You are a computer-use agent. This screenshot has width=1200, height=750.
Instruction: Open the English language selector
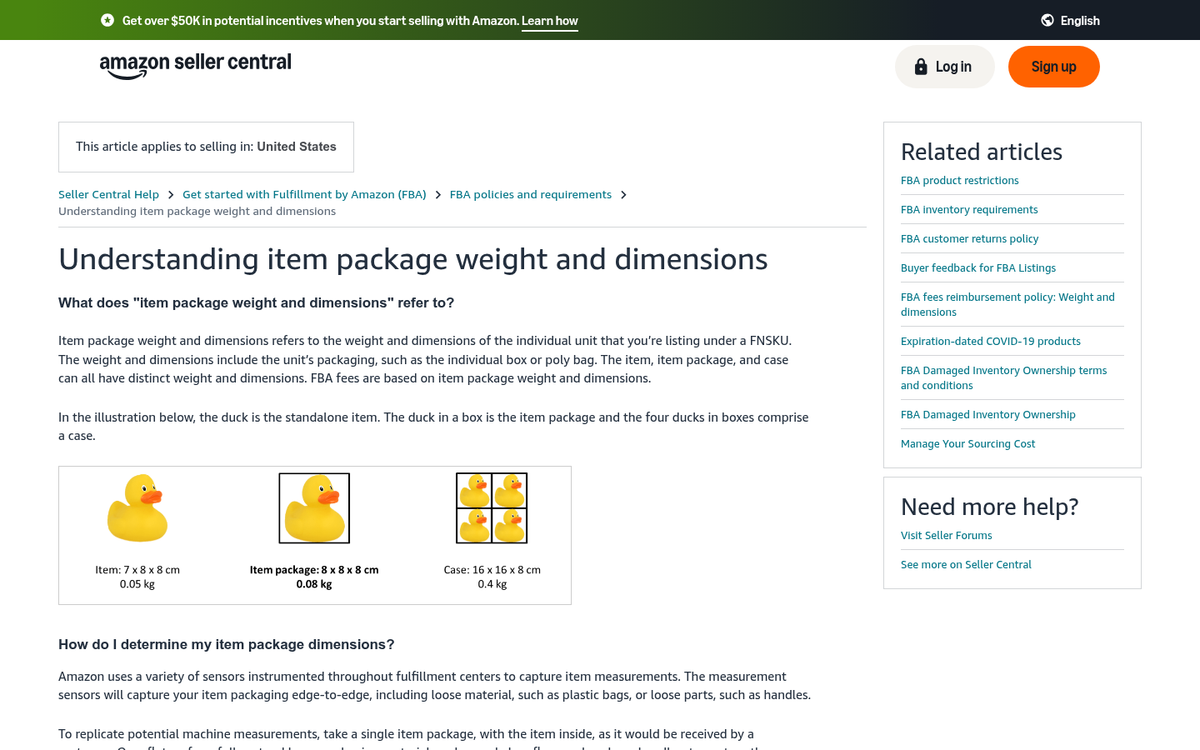click(1070, 20)
